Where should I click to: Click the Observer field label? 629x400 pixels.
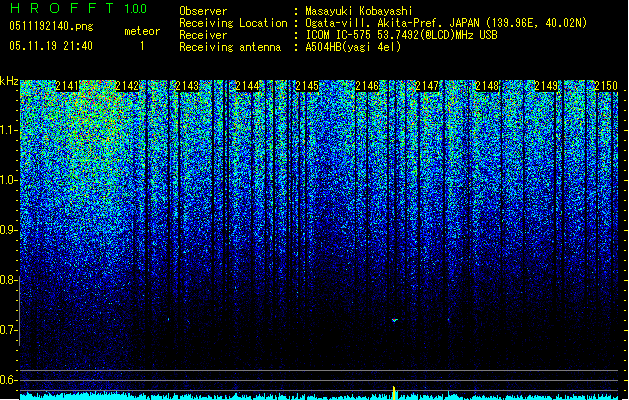(203, 11)
